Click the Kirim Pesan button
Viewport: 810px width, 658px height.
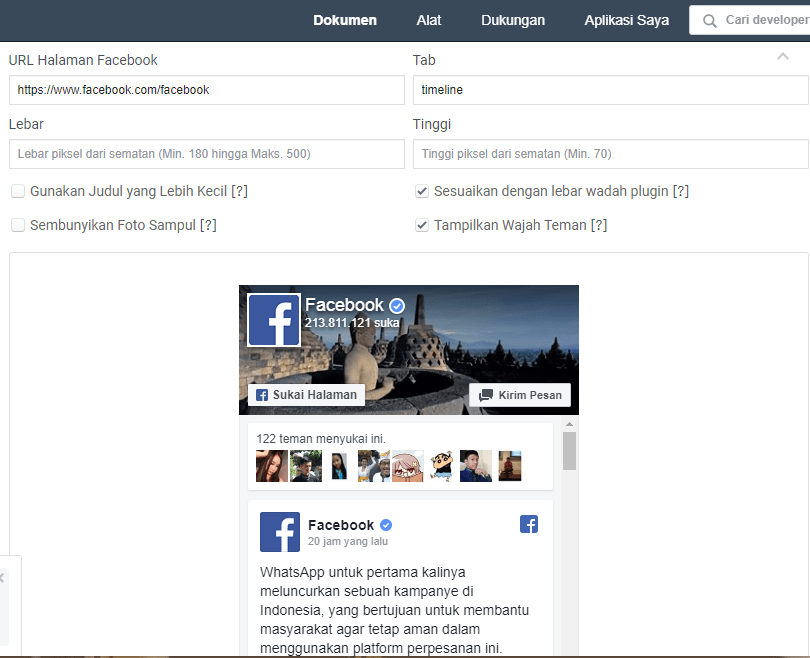520,395
